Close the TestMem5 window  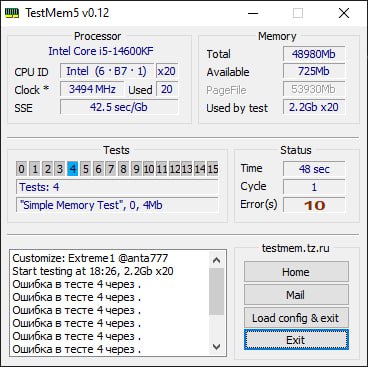(x=344, y=13)
